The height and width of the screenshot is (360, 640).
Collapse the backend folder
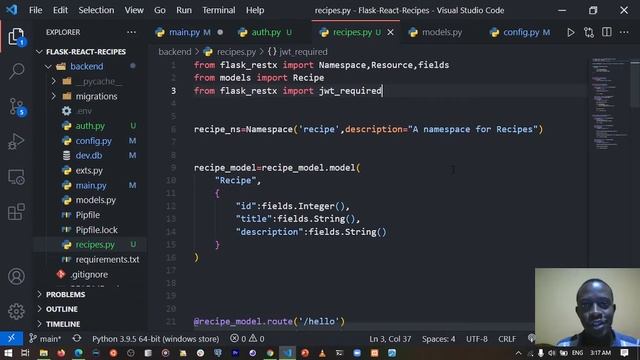pyautogui.click(x=48, y=66)
